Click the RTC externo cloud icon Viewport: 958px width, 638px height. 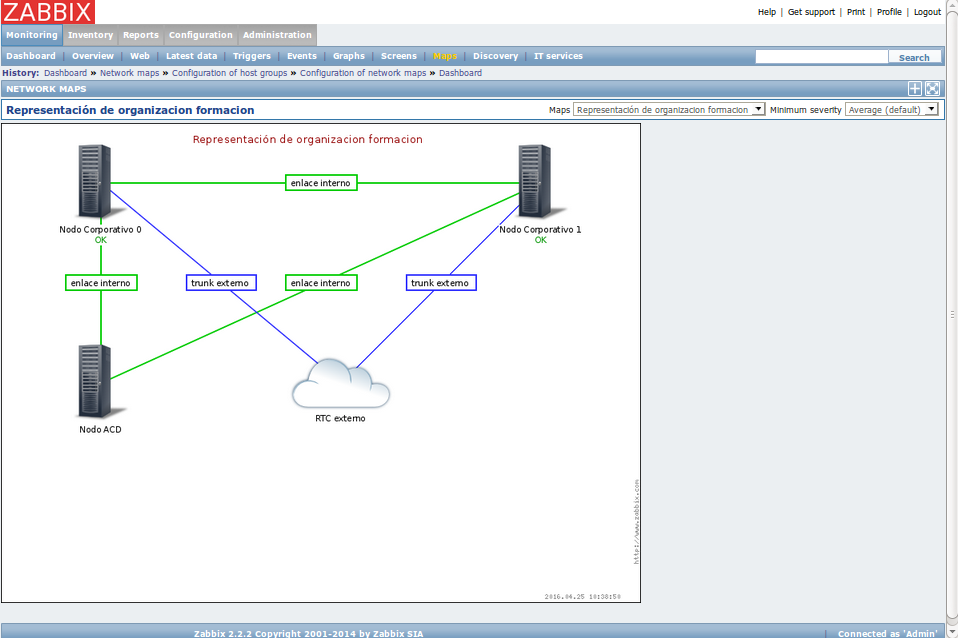[341, 382]
